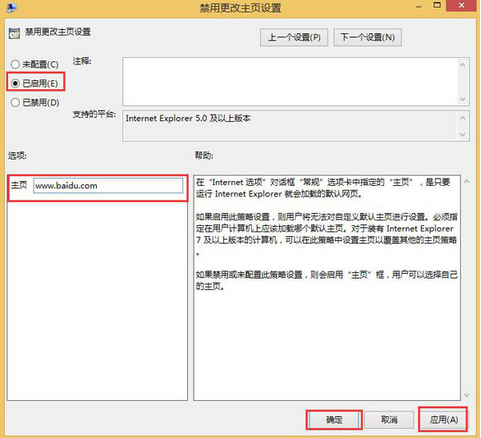
Task: Maximize the policy settings window
Action: click(x=437, y=5)
